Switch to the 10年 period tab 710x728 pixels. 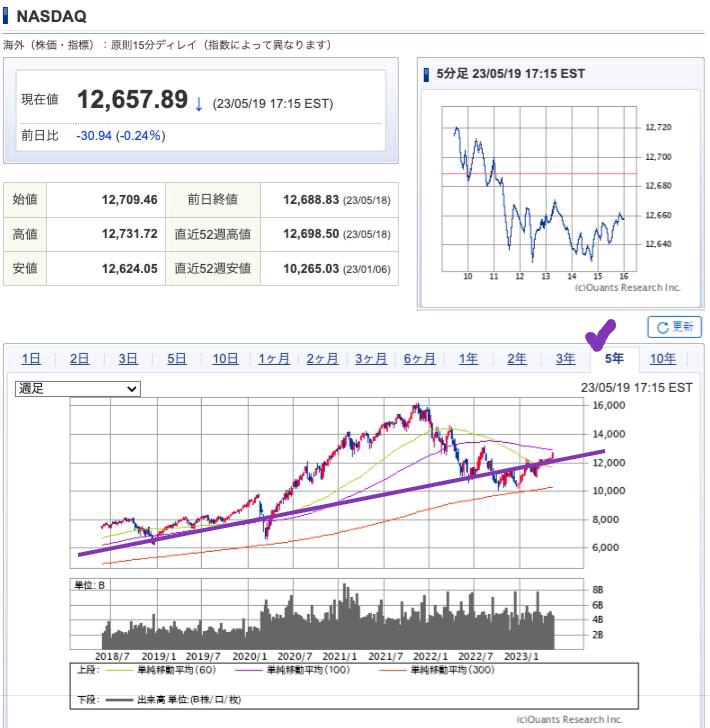pyautogui.click(x=662, y=359)
